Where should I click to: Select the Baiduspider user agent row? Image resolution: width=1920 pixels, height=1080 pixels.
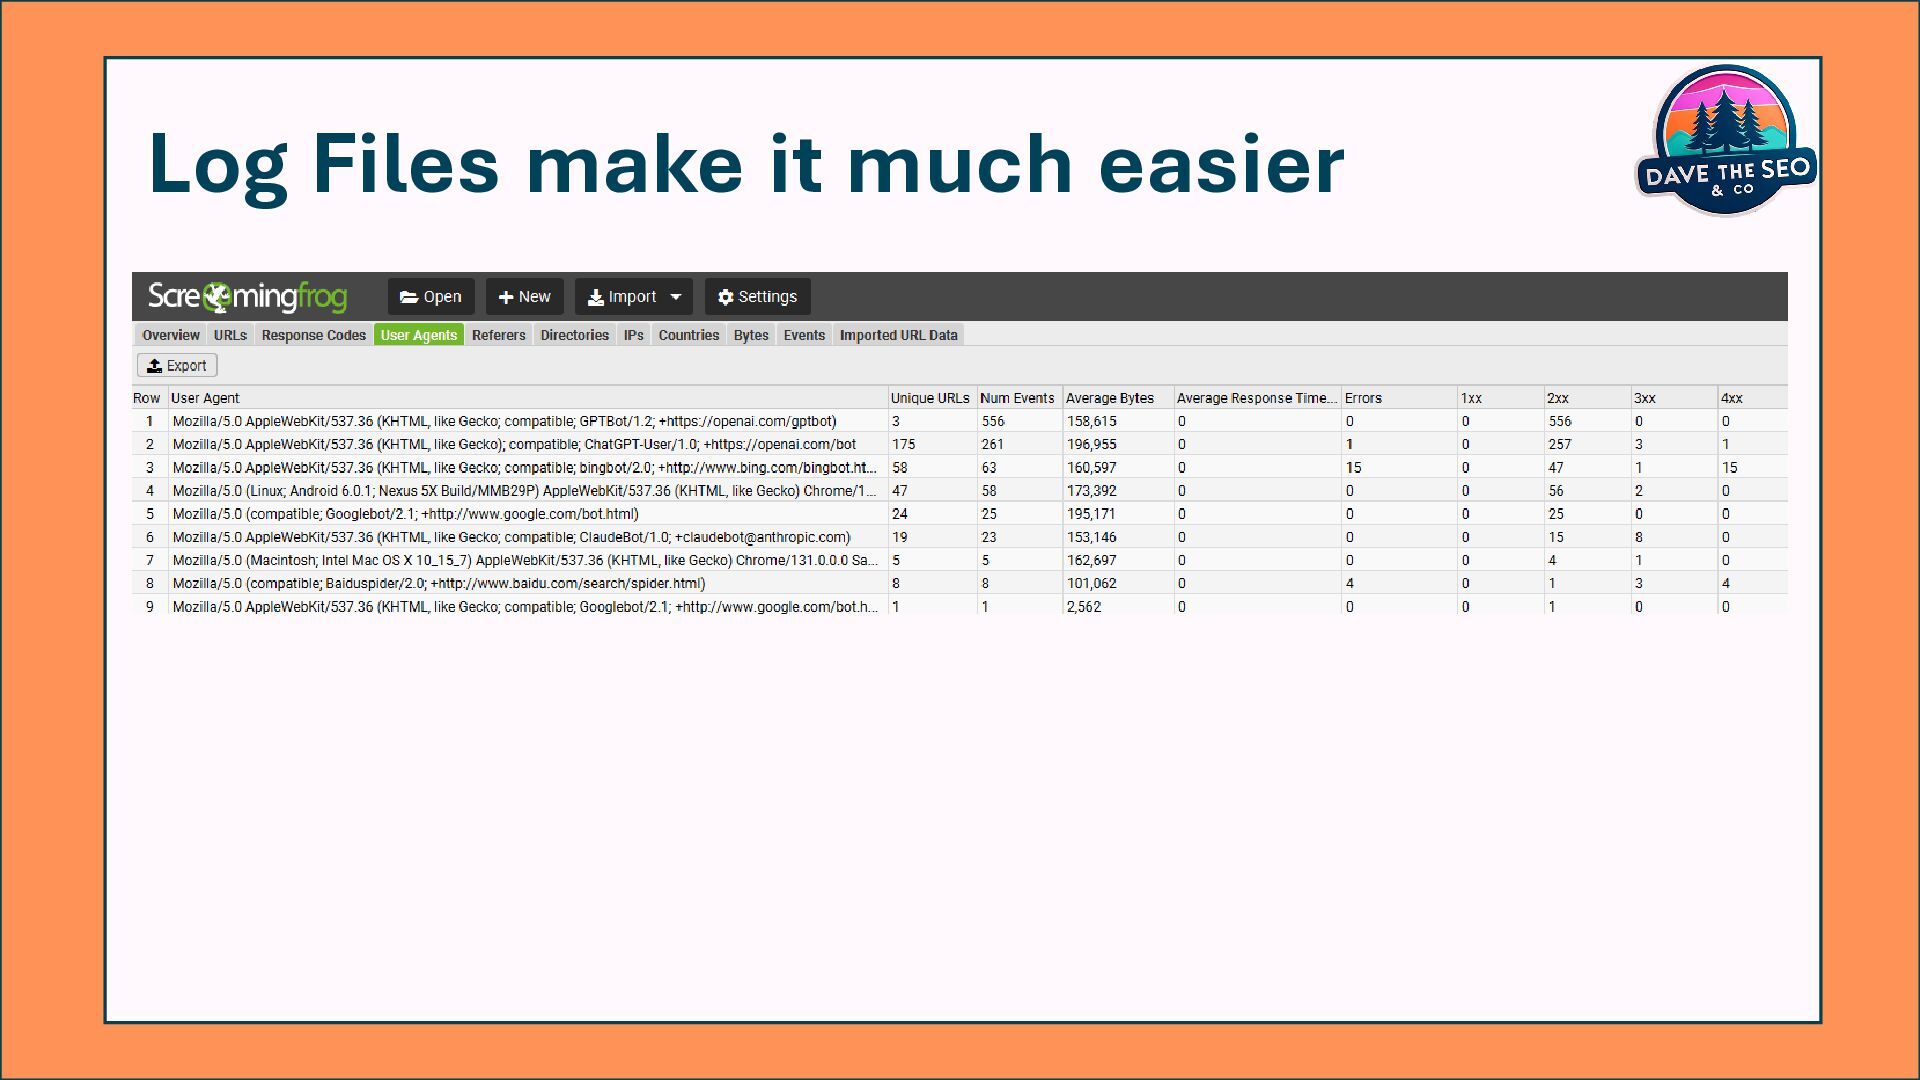(438, 583)
